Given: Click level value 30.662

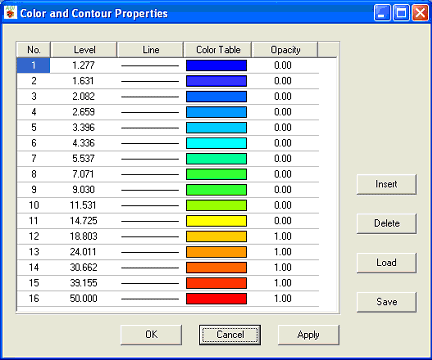Looking at the screenshot, I should pyautogui.click(x=83, y=268).
